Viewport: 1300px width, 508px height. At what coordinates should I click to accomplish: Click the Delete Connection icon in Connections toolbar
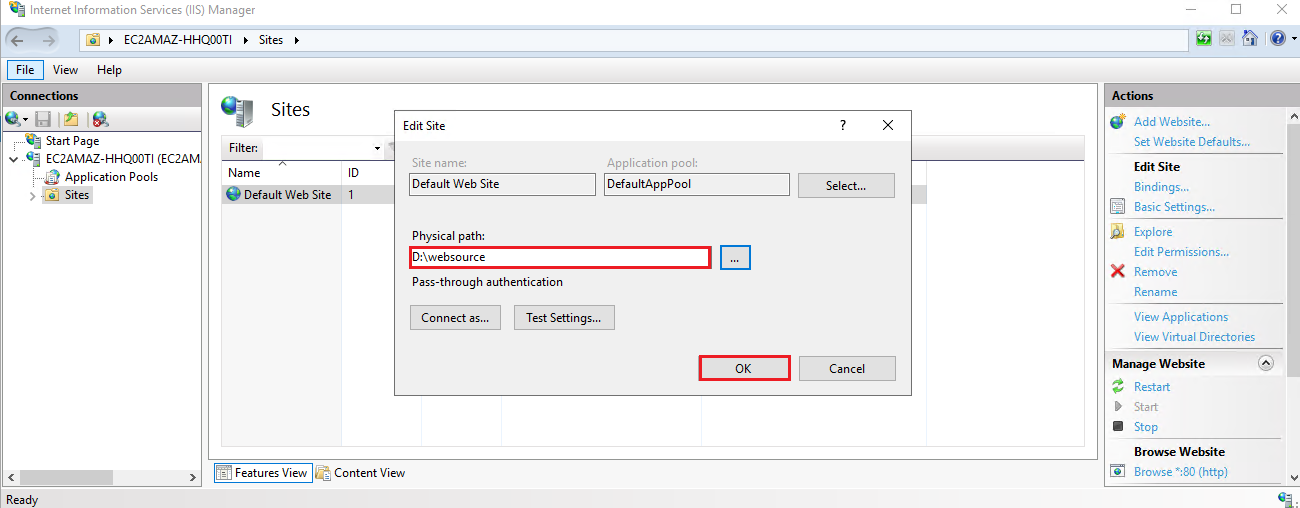100,119
